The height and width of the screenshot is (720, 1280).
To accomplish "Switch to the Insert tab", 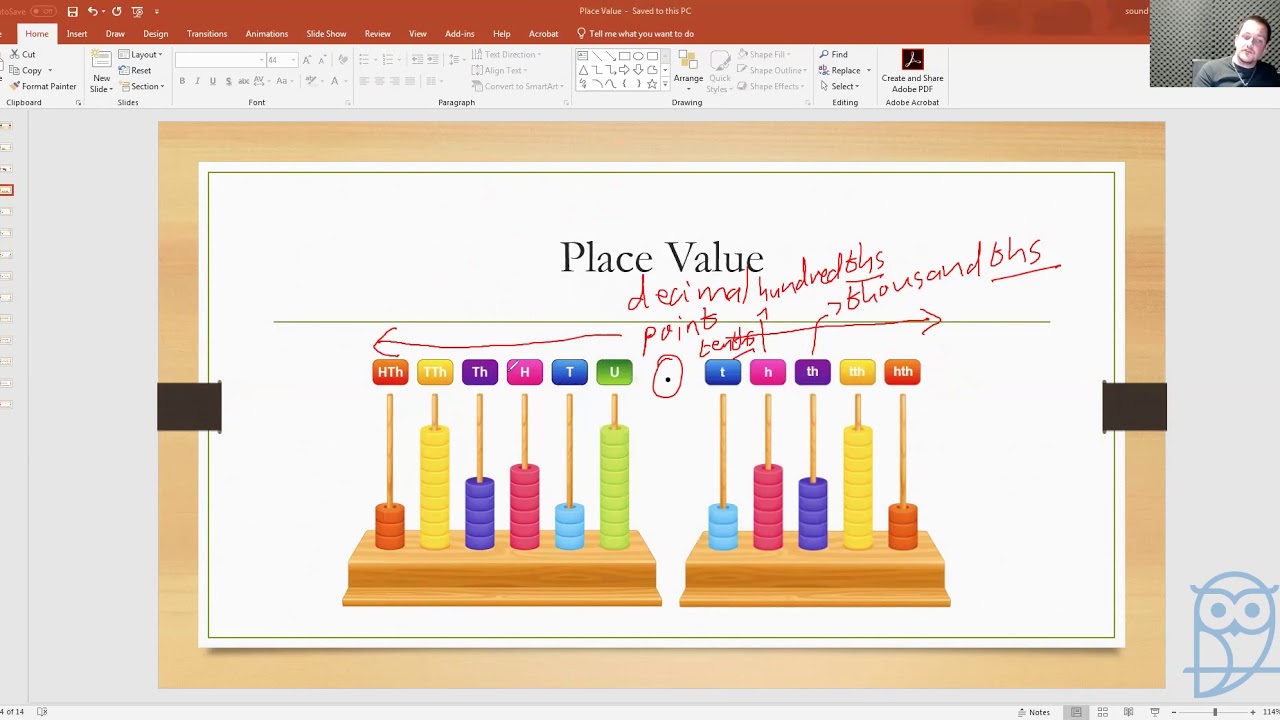I will [x=77, y=33].
